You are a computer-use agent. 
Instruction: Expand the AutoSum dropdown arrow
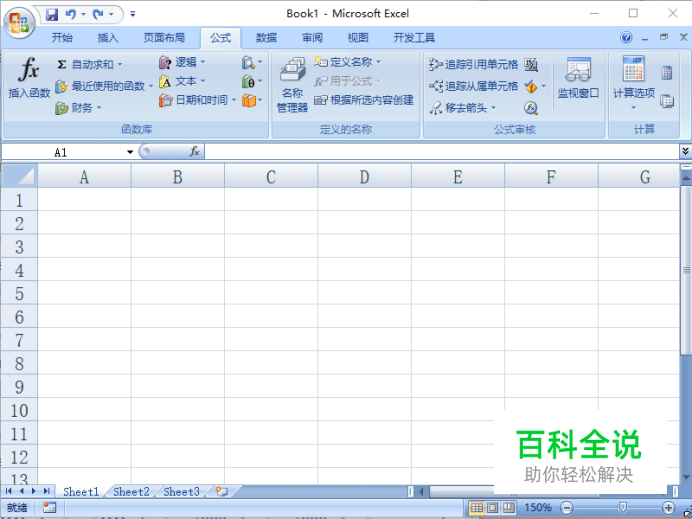[120, 64]
